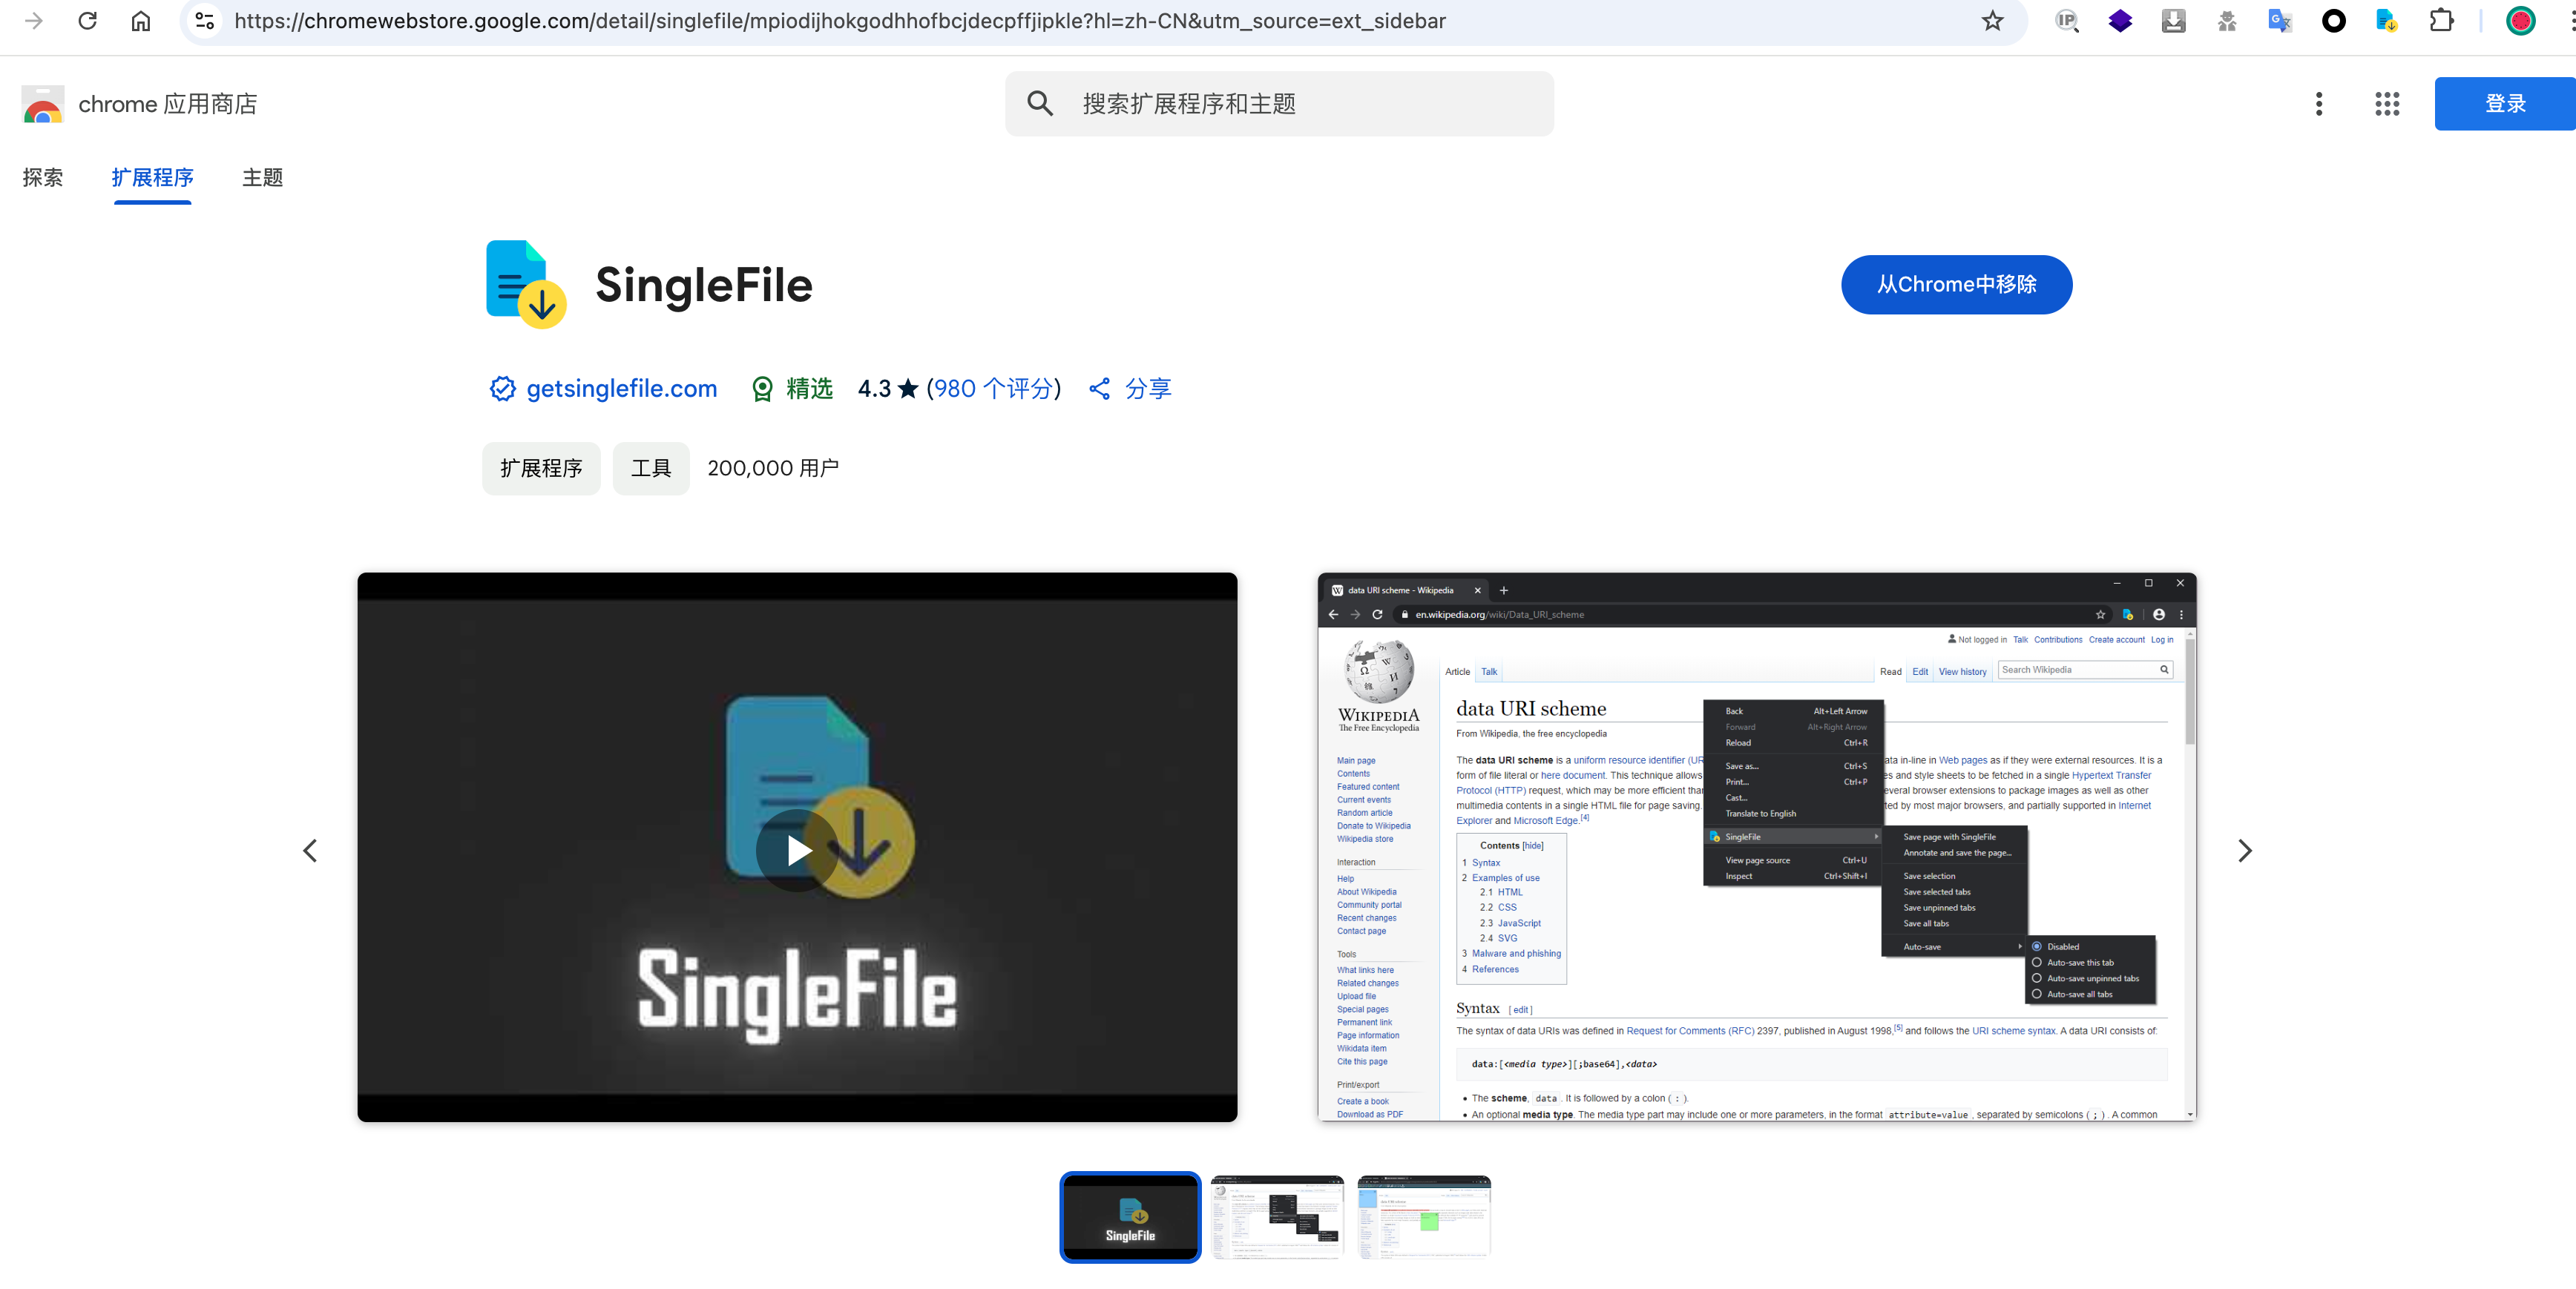
Task: Play the SingleFile promo video
Action: [797, 851]
